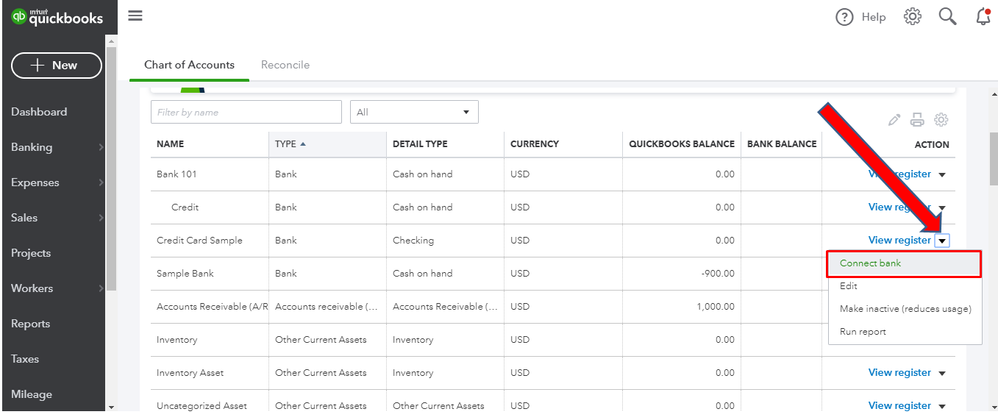Click the sidebar scrollbar down arrow

click(x=111, y=406)
